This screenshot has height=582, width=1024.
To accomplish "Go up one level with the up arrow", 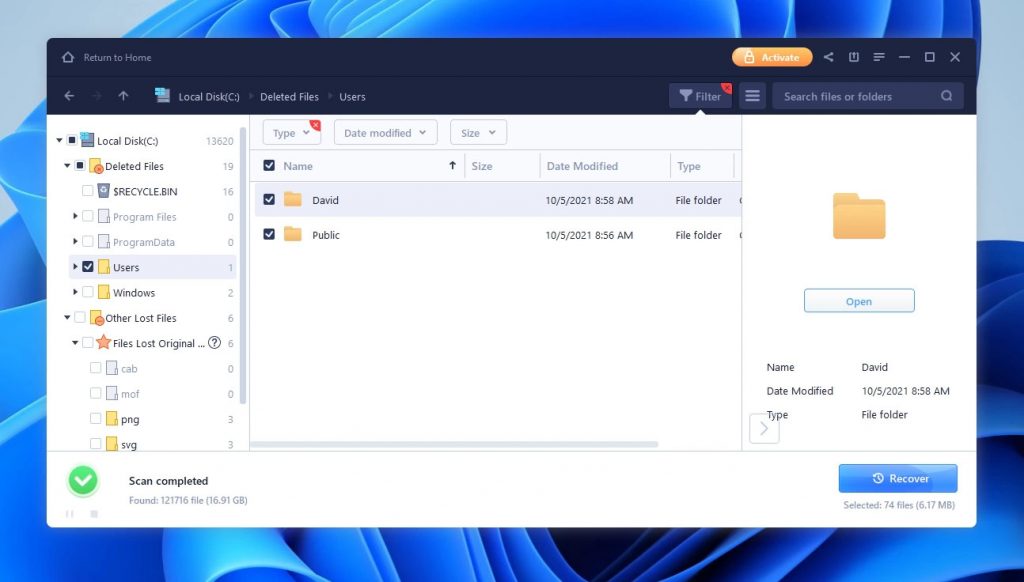I will click(122, 96).
